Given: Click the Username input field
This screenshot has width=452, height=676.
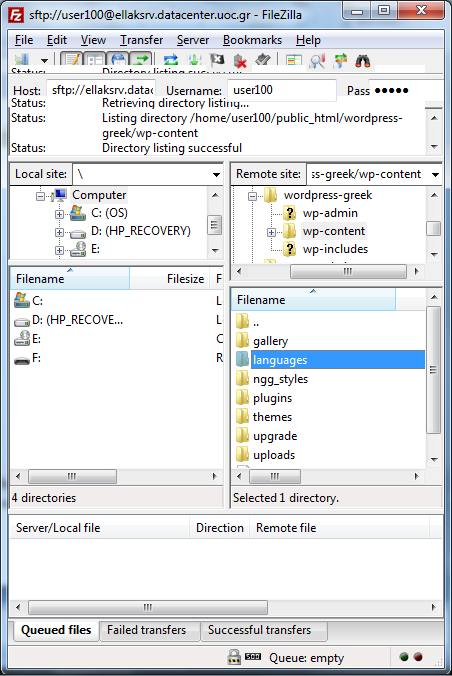Looking at the screenshot, I should click(x=282, y=90).
